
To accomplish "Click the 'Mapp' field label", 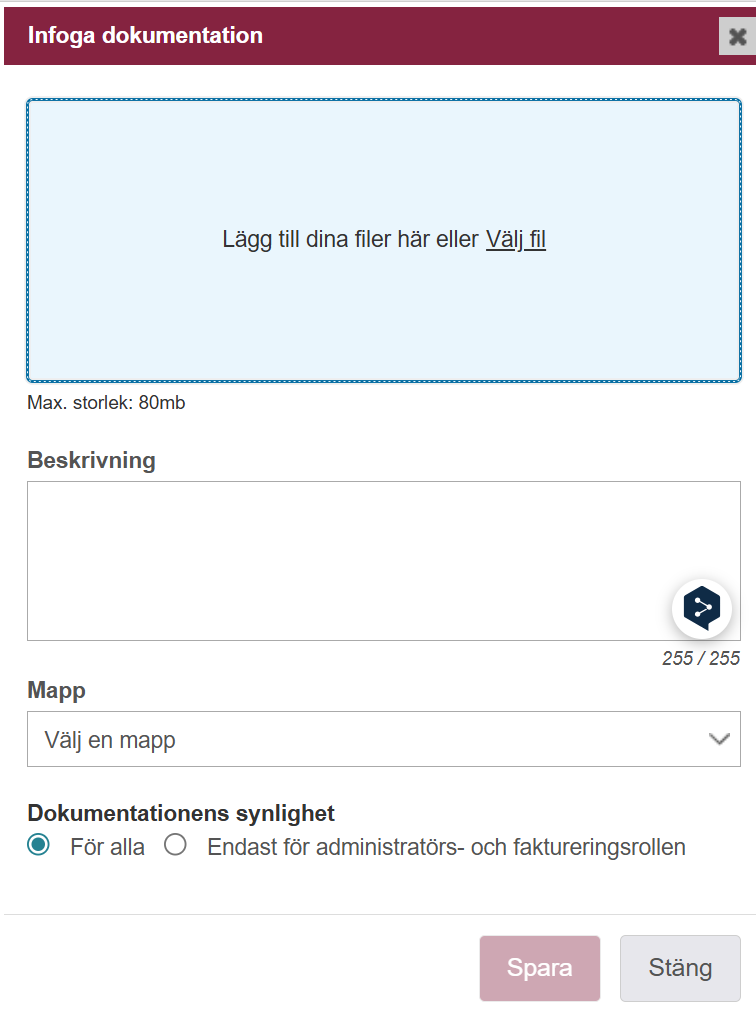I will coord(57,691).
